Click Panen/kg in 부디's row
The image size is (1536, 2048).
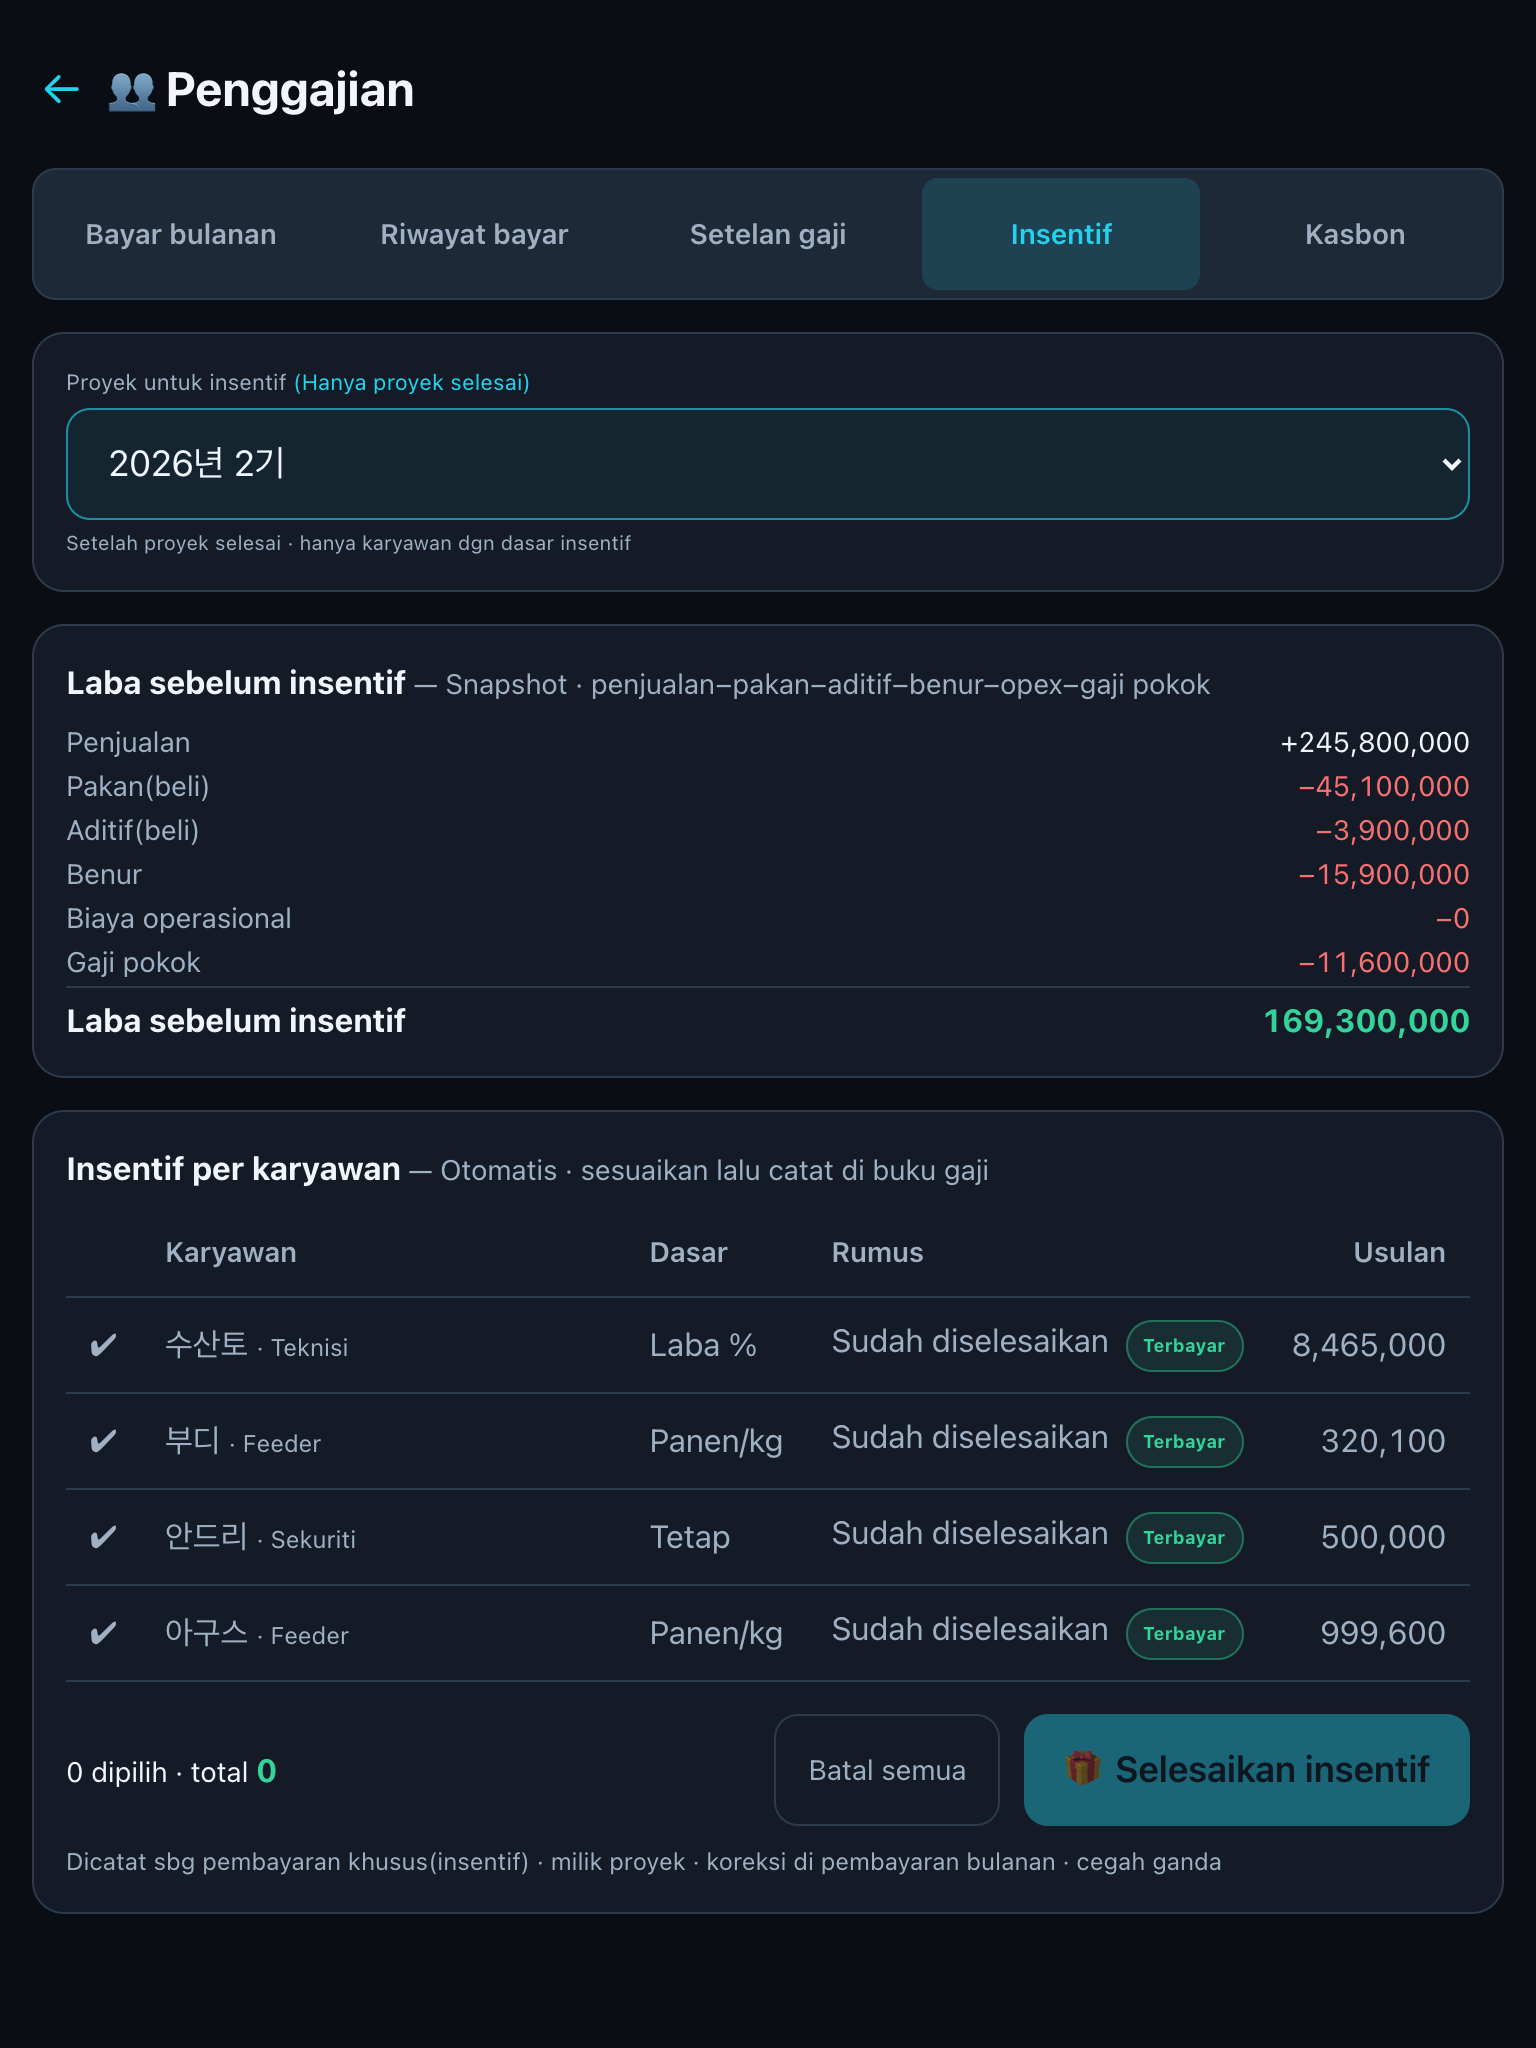coord(716,1441)
